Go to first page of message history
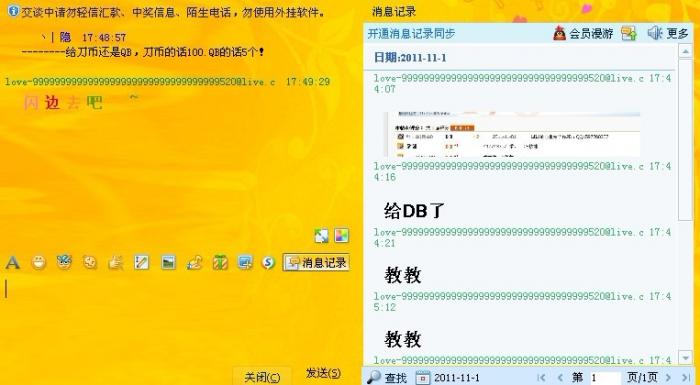The height and width of the screenshot is (385, 700). pyautogui.click(x=541, y=378)
